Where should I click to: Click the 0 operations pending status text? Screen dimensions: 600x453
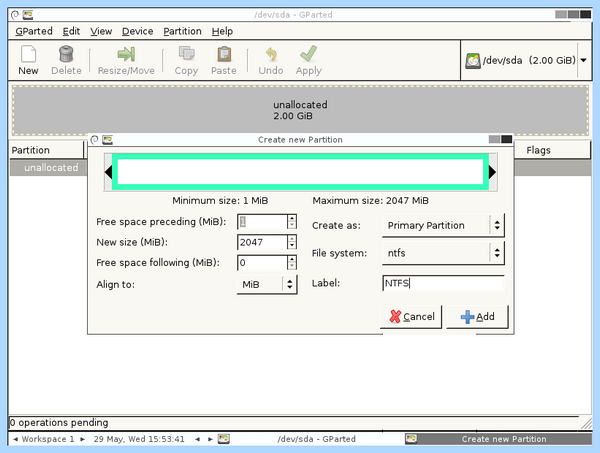tap(59, 422)
